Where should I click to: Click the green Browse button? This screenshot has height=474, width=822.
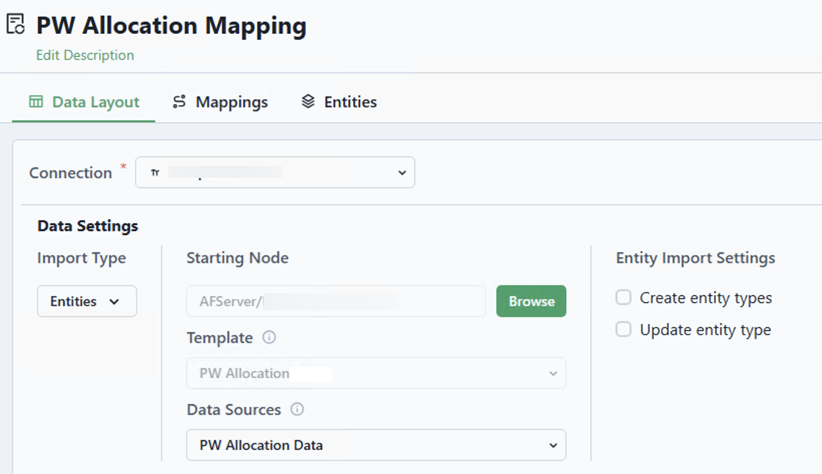(531, 301)
